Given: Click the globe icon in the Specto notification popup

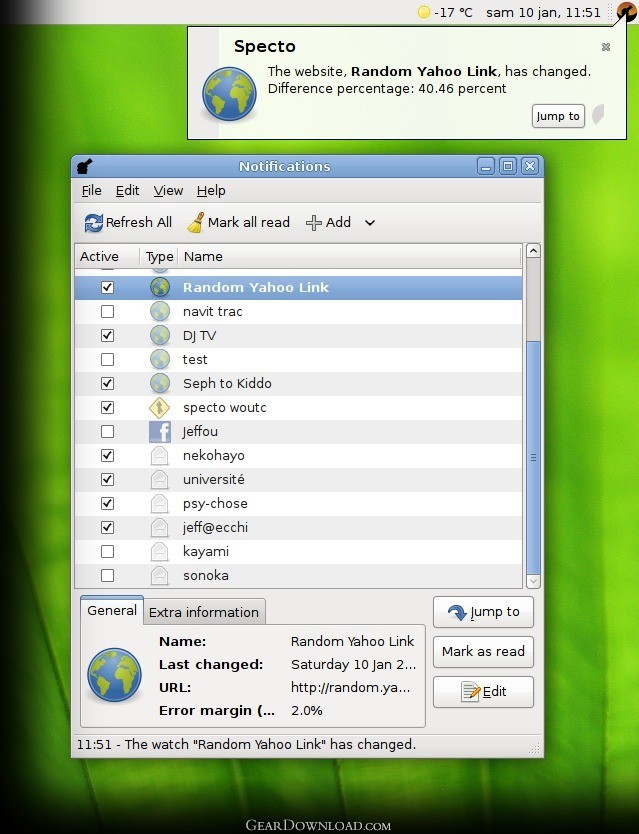Looking at the screenshot, I should point(229,94).
